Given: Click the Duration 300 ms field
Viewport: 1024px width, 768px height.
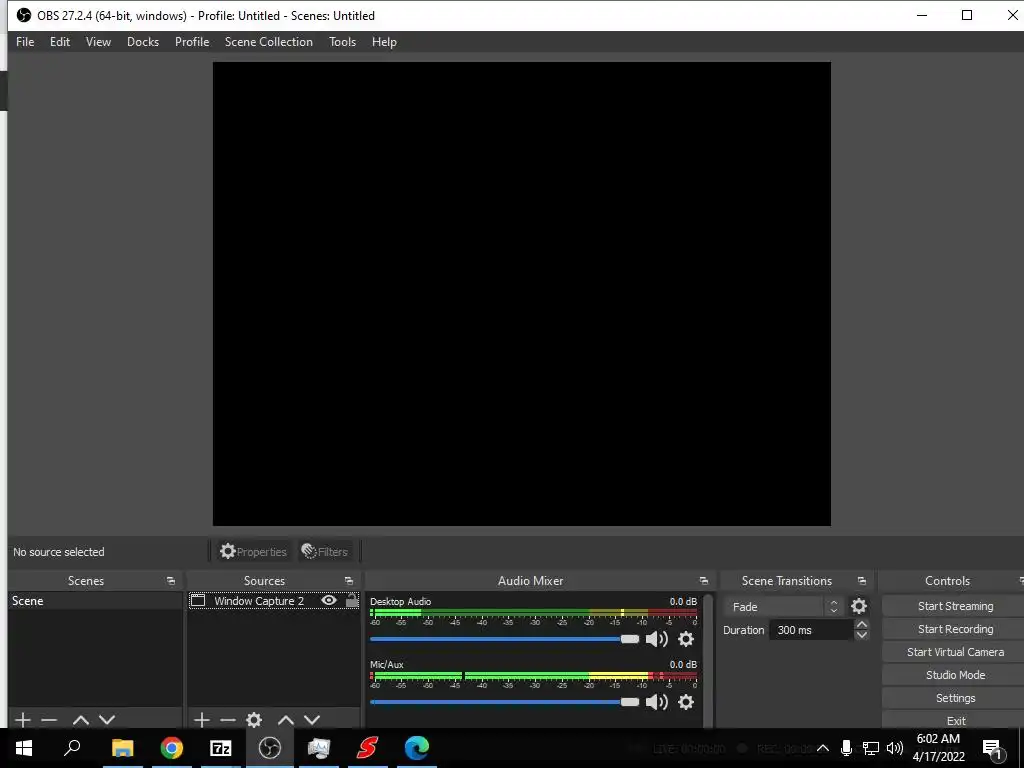Looking at the screenshot, I should (811, 630).
